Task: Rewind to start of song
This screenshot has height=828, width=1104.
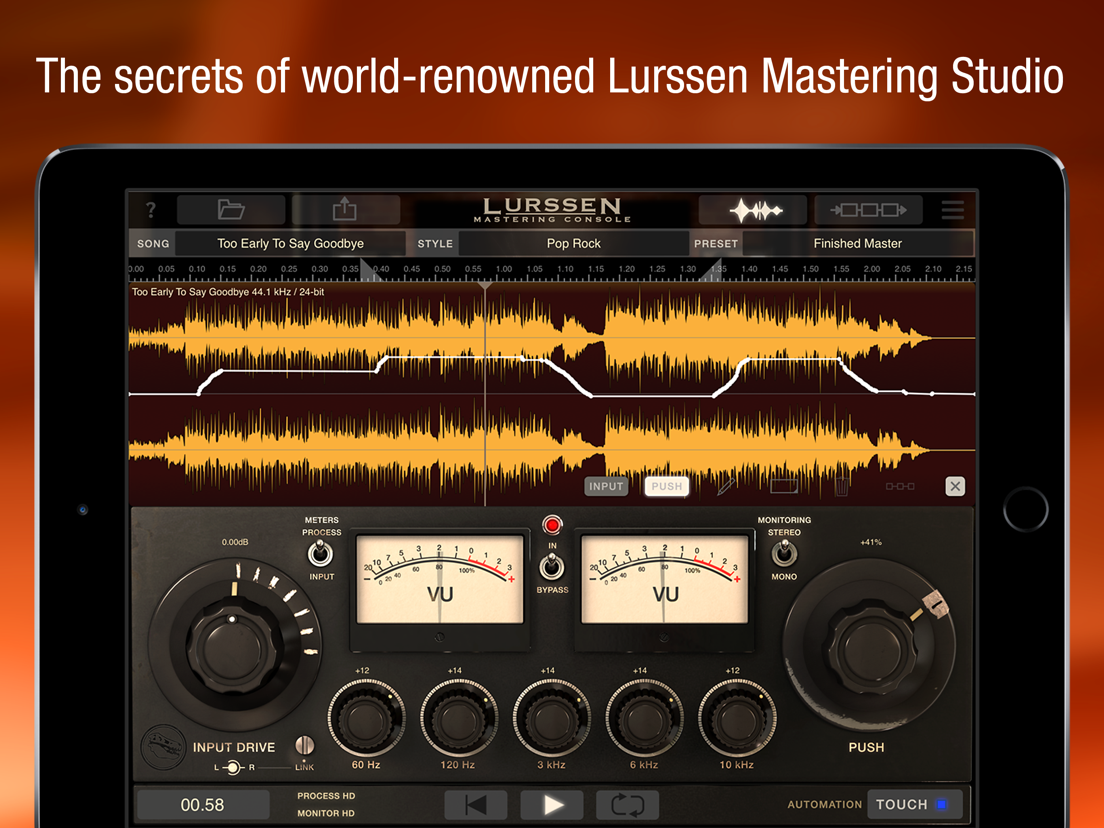Action: click(475, 805)
